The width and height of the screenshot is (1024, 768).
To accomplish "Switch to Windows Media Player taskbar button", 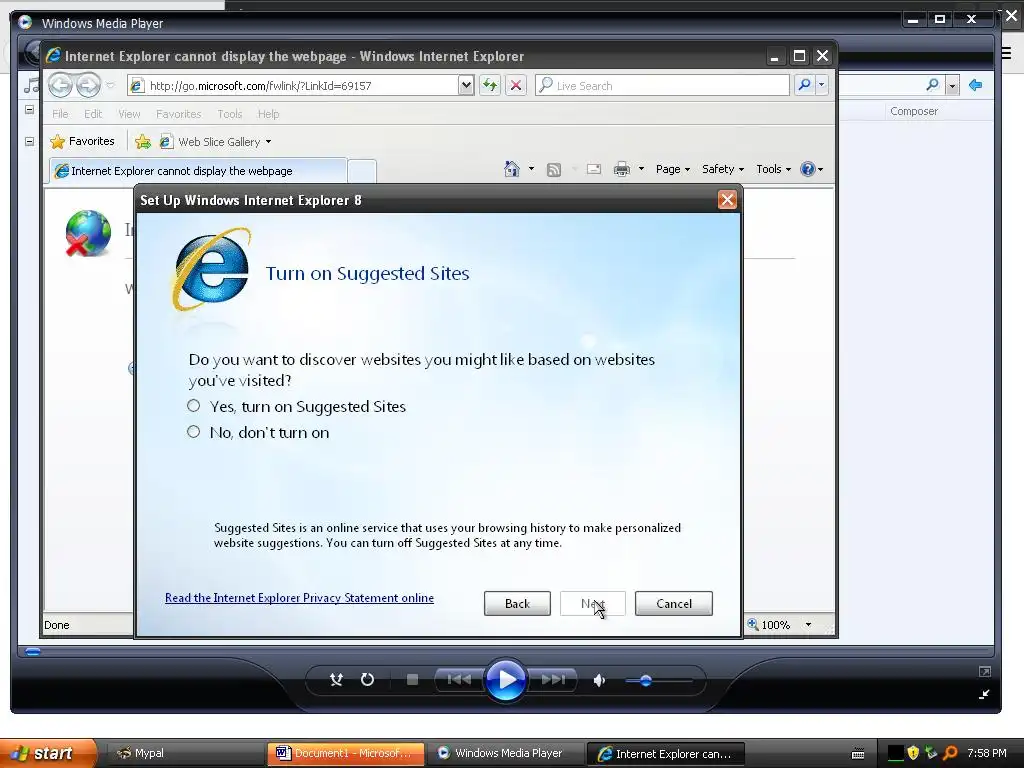I will coord(505,753).
